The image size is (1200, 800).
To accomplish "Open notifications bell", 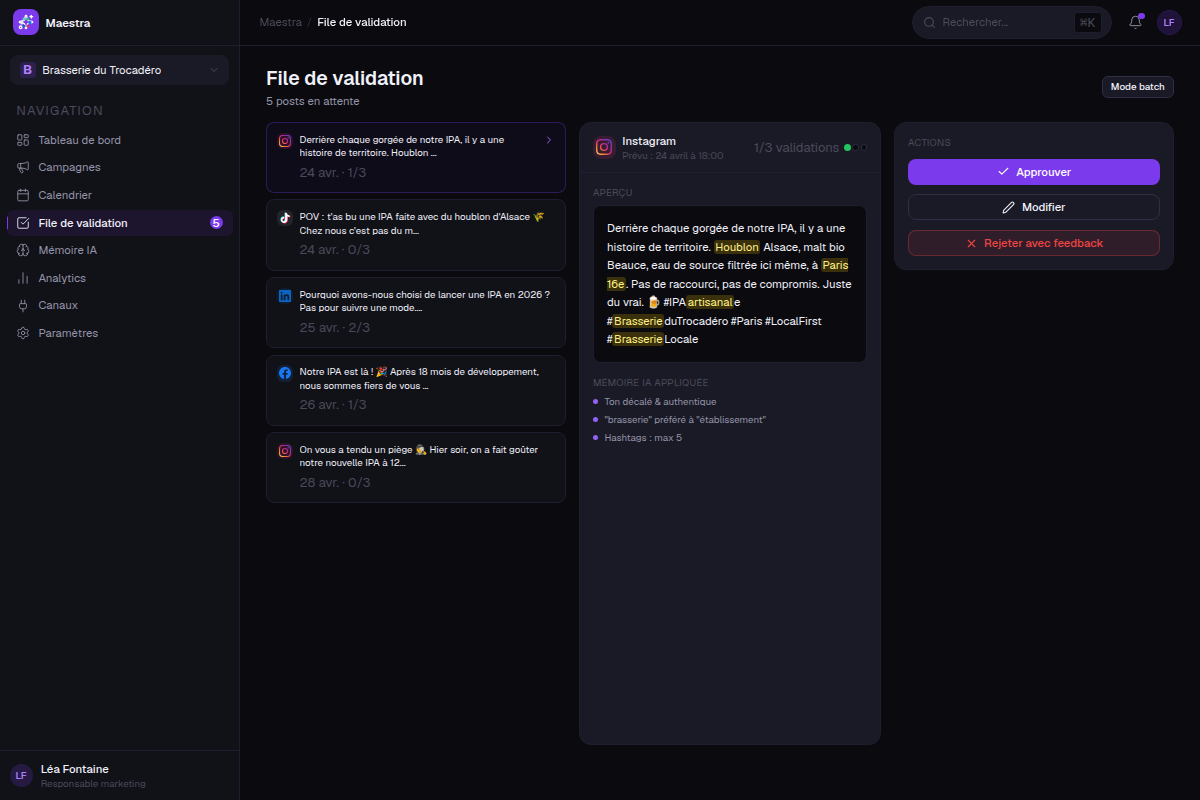I will 1135,22.
